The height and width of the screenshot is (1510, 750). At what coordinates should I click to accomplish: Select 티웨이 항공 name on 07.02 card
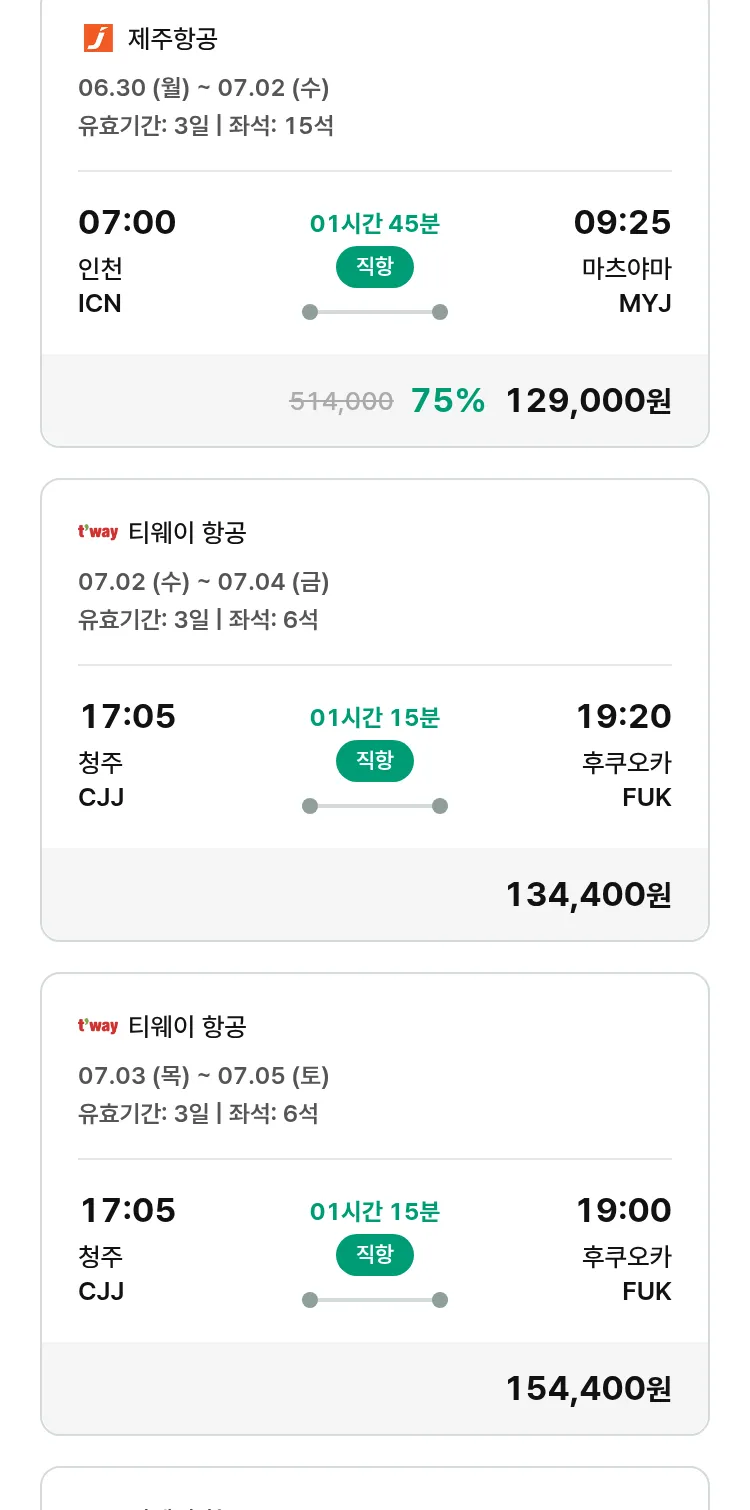pos(187,533)
